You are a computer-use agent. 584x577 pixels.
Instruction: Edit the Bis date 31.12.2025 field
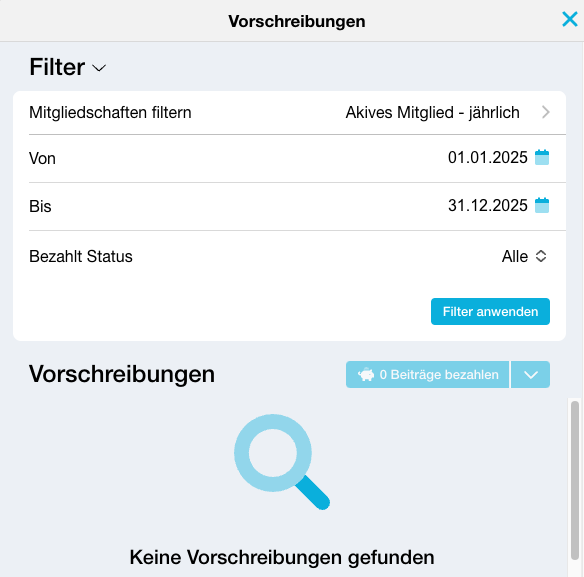coord(488,206)
